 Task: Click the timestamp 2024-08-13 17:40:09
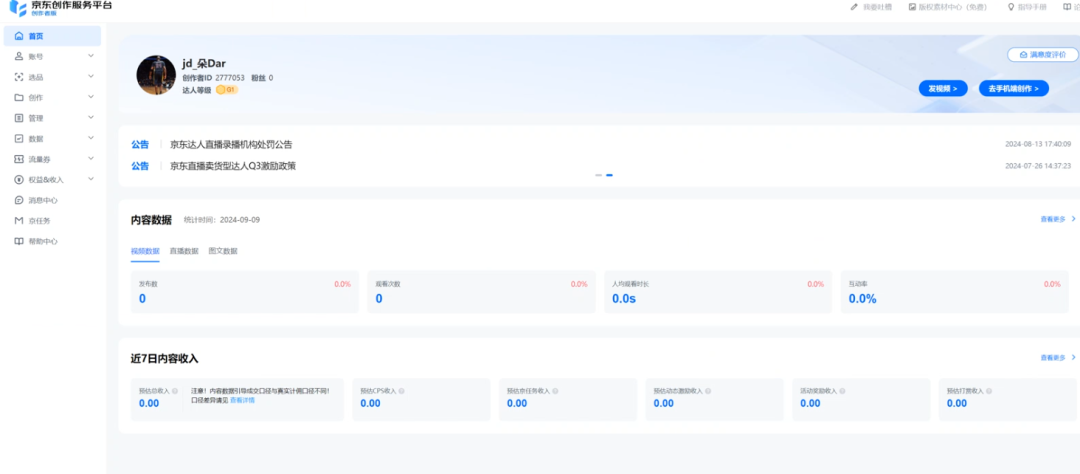[1038, 145]
